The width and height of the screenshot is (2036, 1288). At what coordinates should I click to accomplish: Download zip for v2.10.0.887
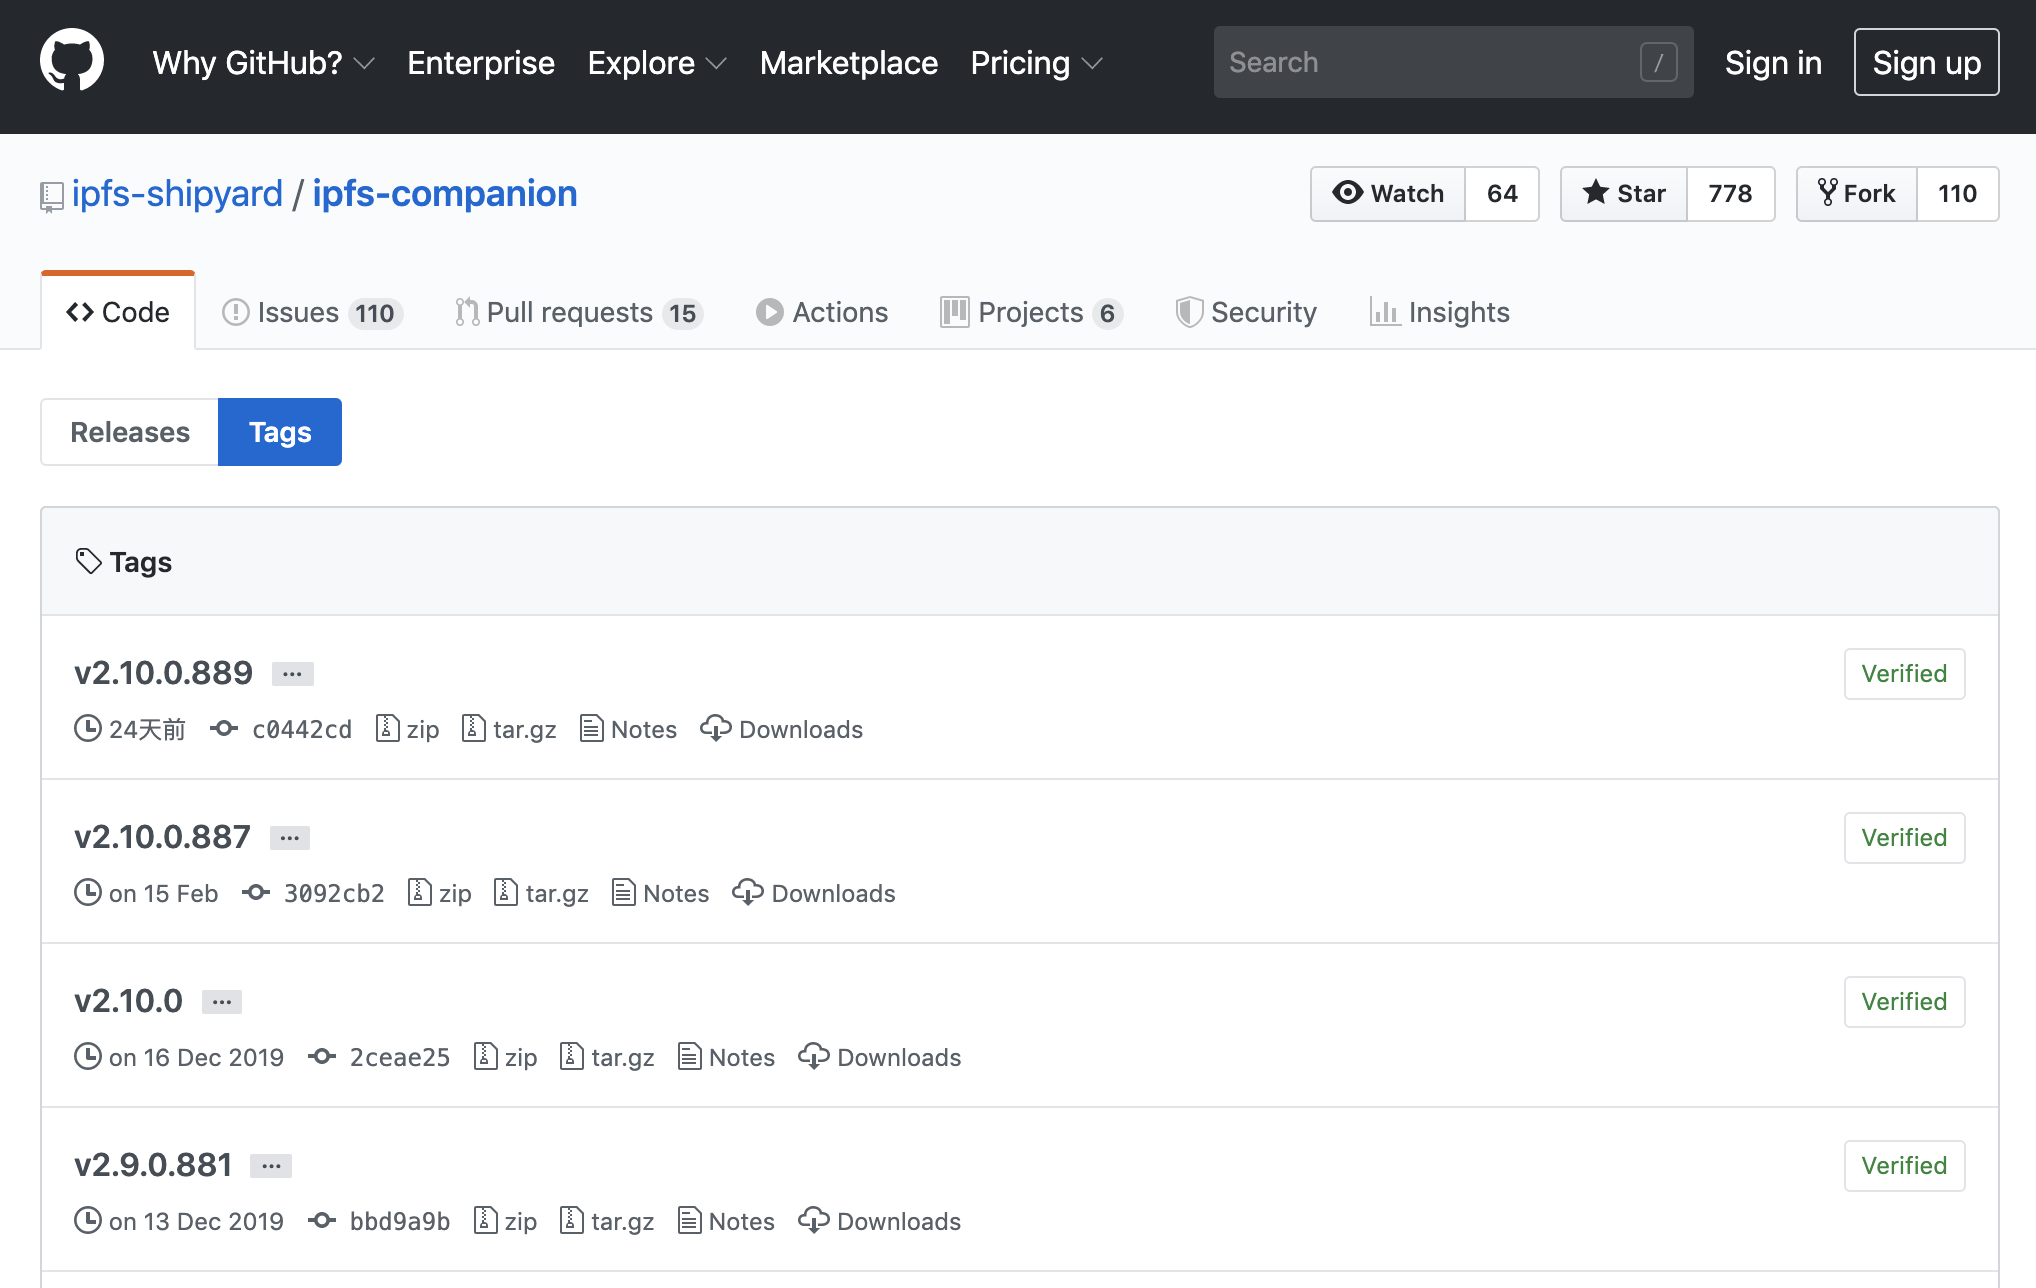pyautogui.click(x=440, y=893)
